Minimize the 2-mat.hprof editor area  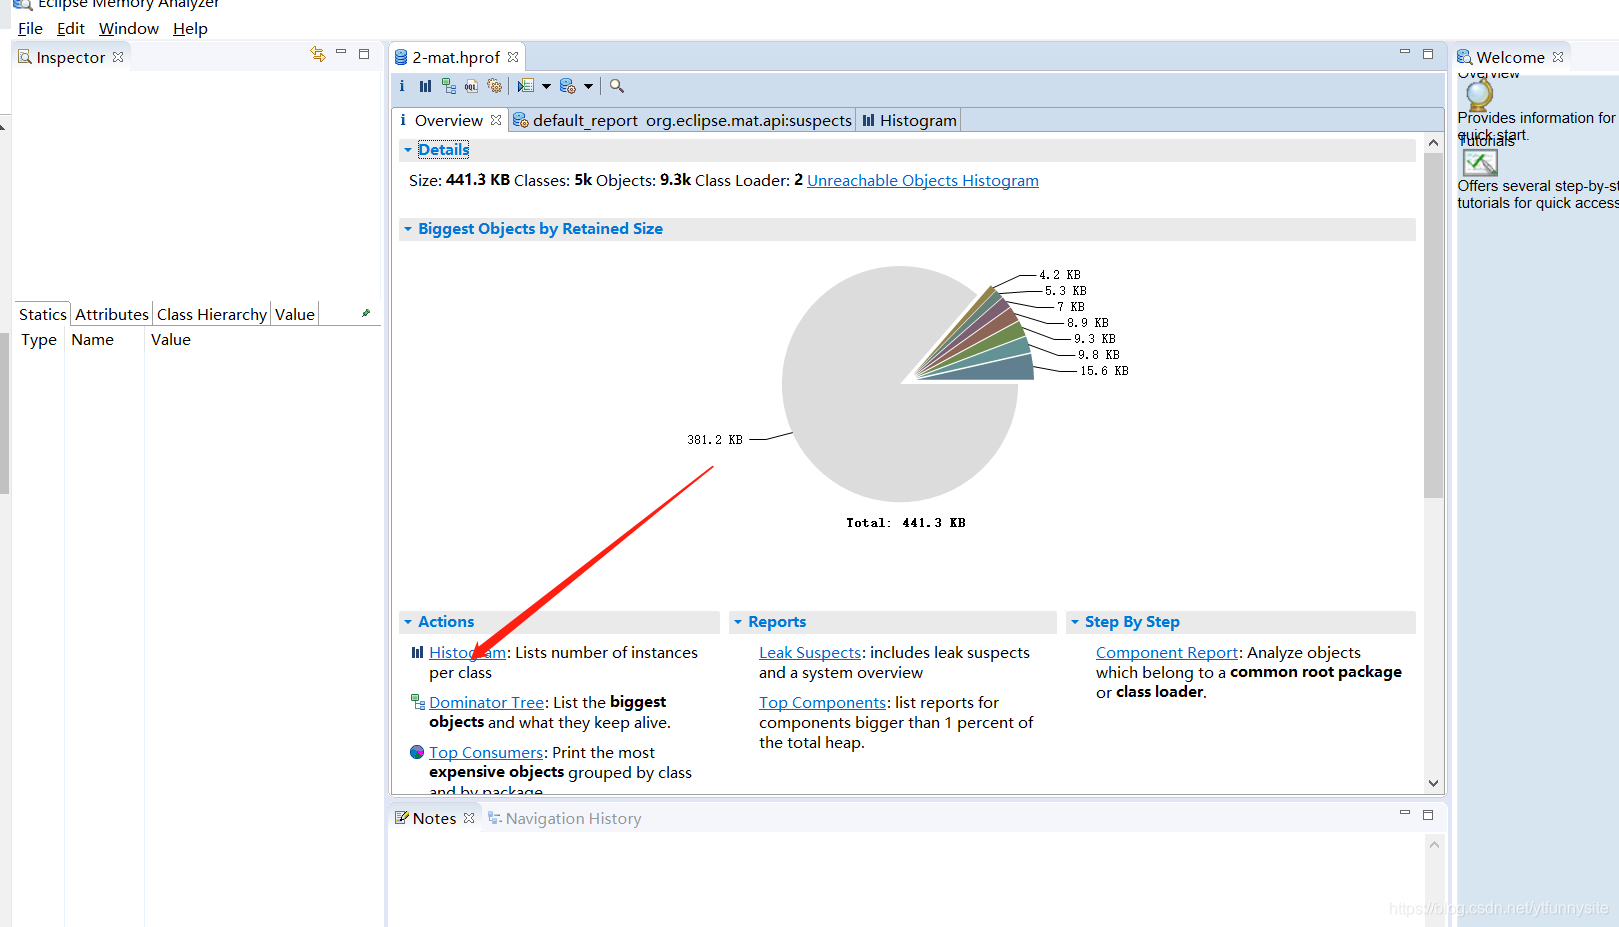tap(1405, 52)
